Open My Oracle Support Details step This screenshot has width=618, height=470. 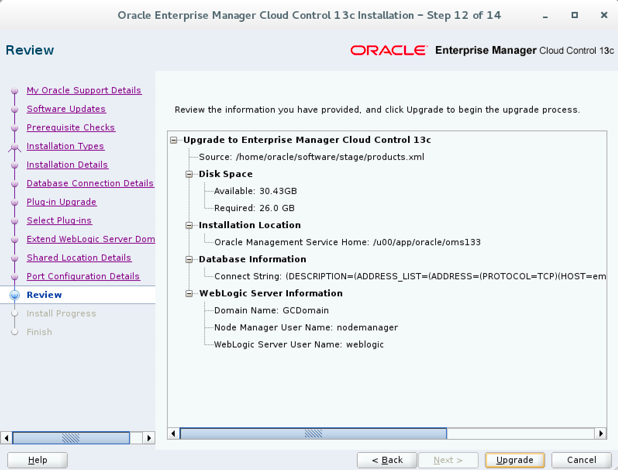coord(84,90)
